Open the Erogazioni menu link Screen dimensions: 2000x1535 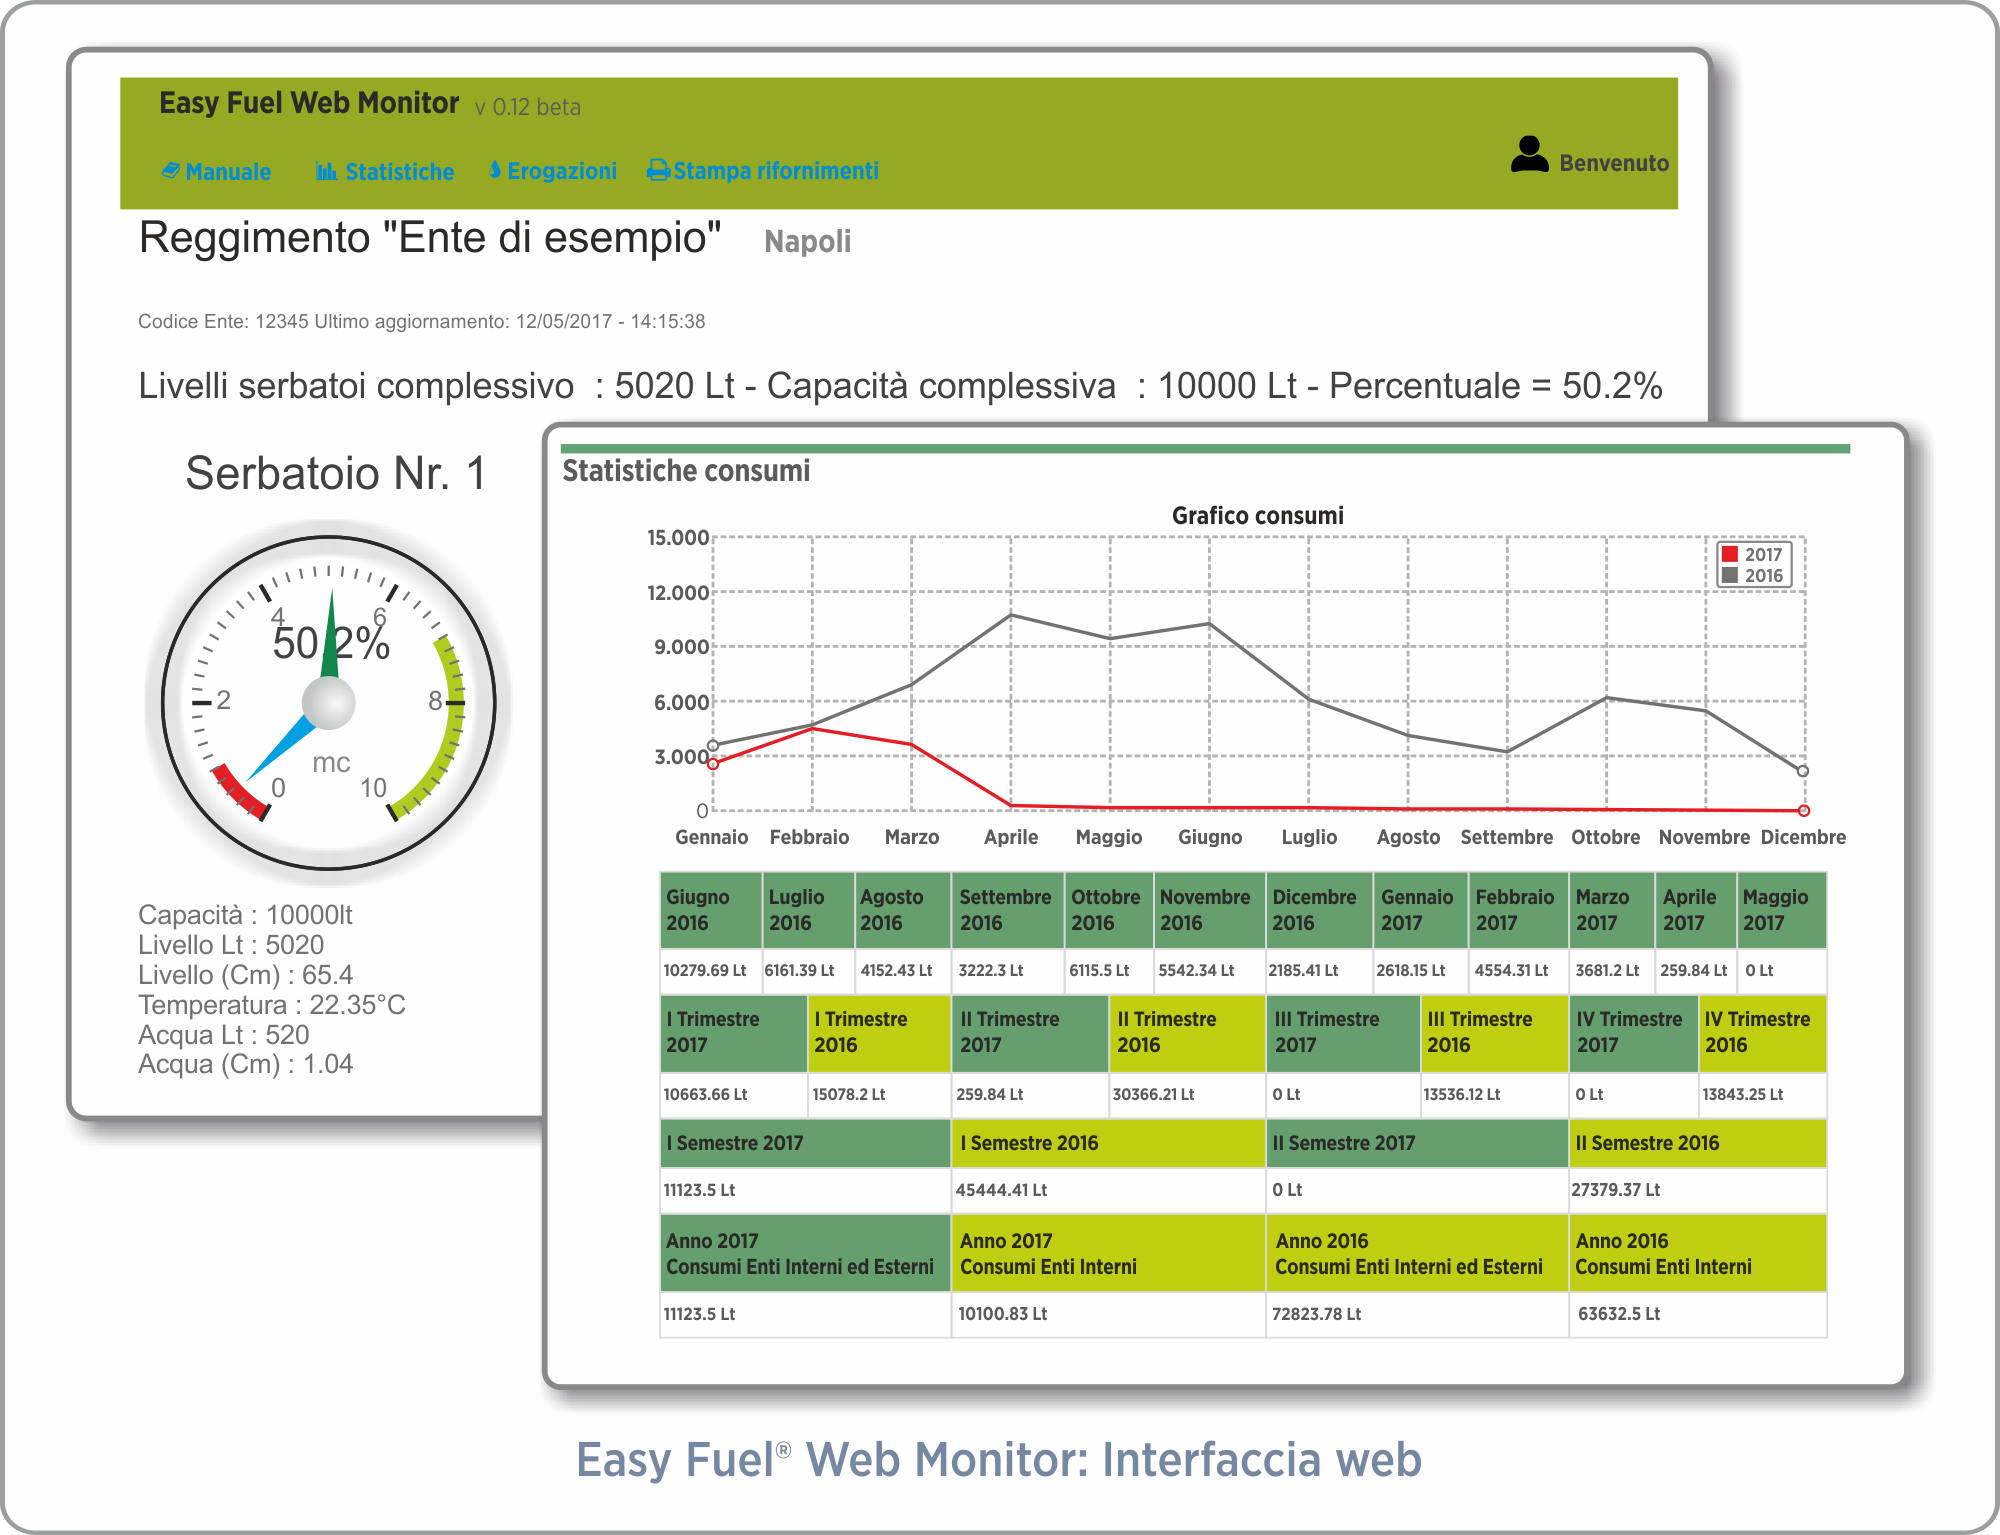[x=562, y=171]
